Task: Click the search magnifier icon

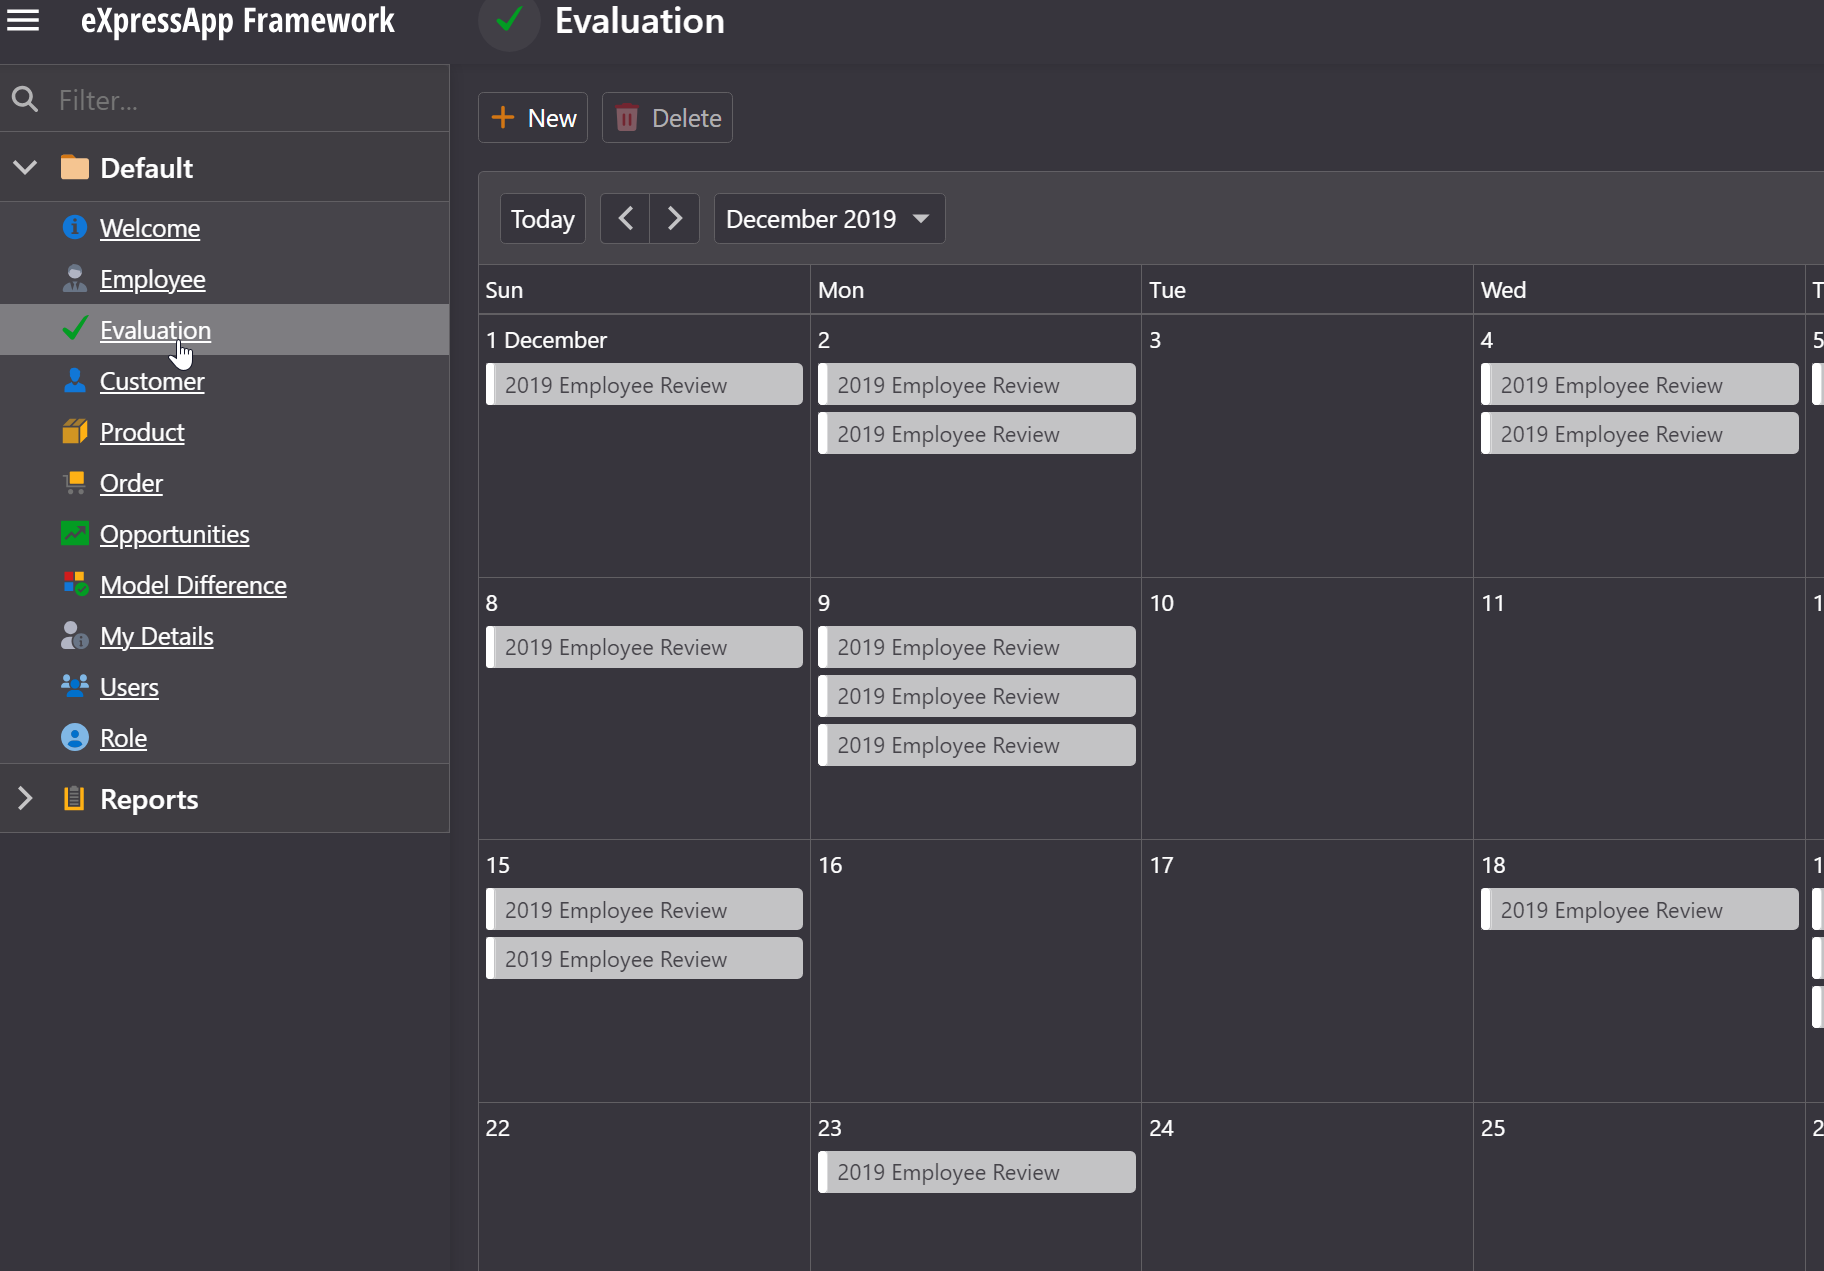Action: click(x=25, y=99)
